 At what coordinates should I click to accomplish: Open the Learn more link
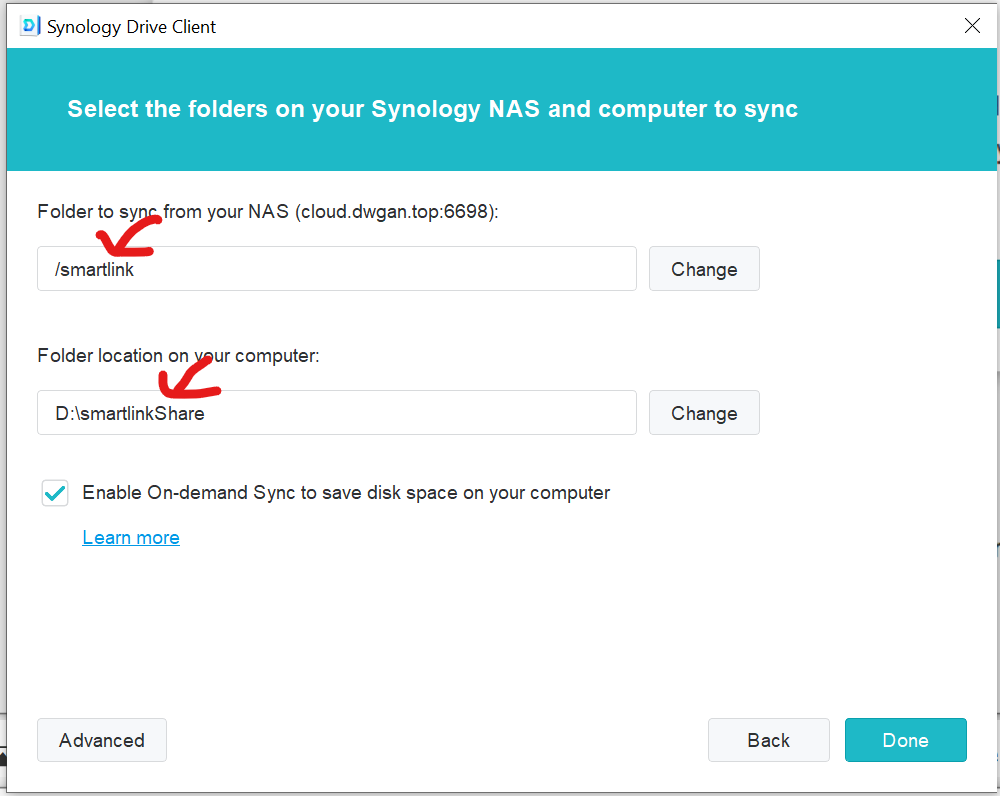(131, 538)
